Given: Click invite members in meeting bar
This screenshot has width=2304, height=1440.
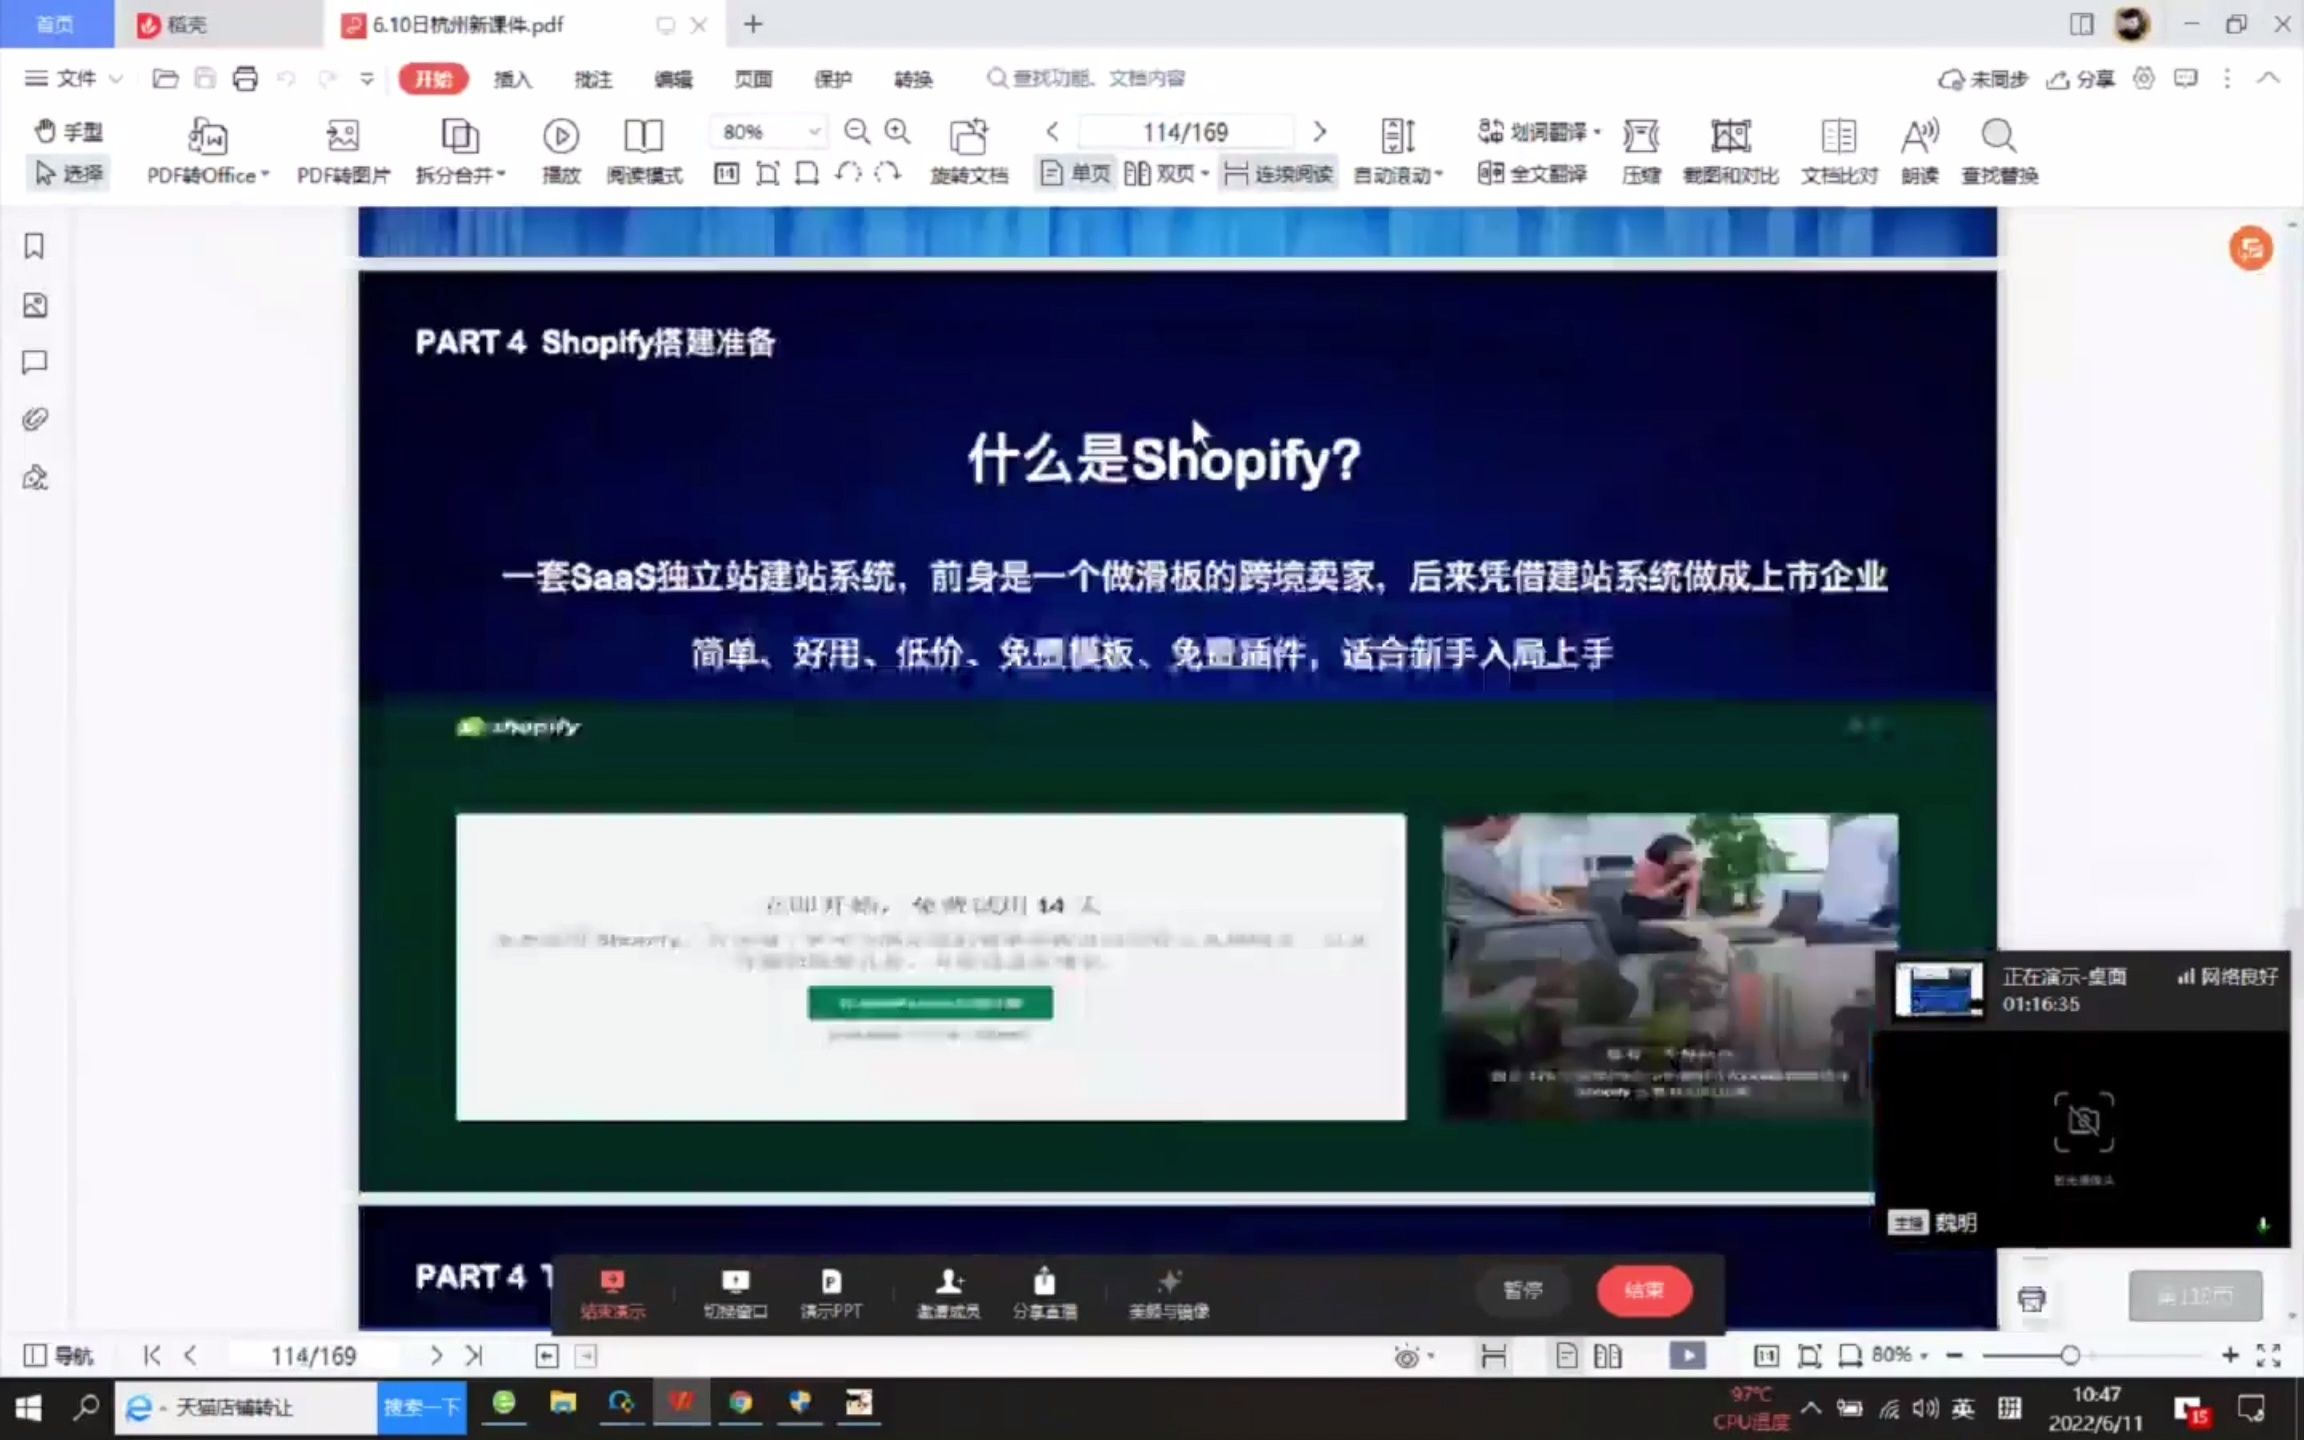Looking at the screenshot, I should [948, 1293].
